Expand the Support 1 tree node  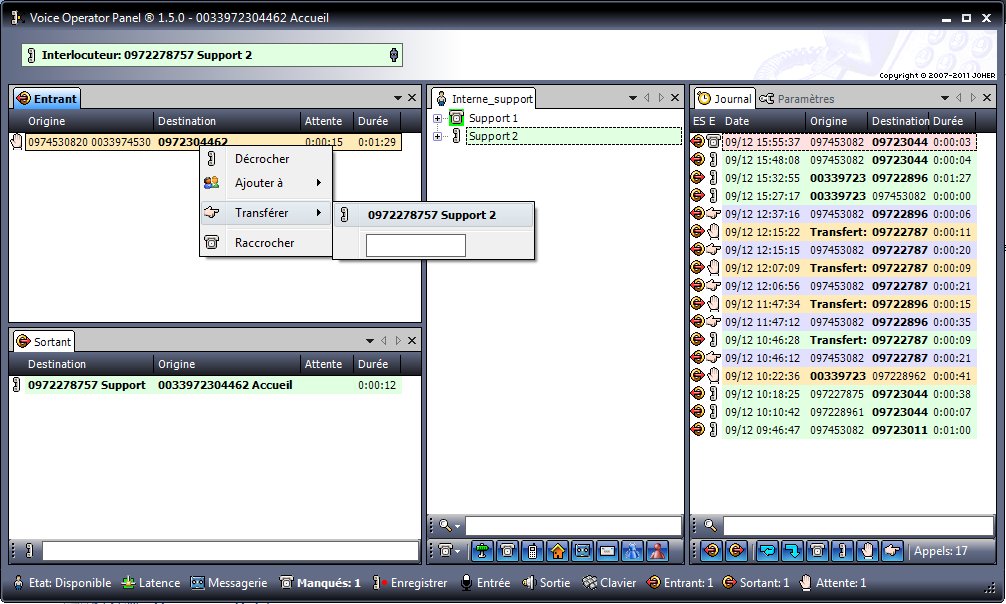pyautogui.click(x=438, y=118)
